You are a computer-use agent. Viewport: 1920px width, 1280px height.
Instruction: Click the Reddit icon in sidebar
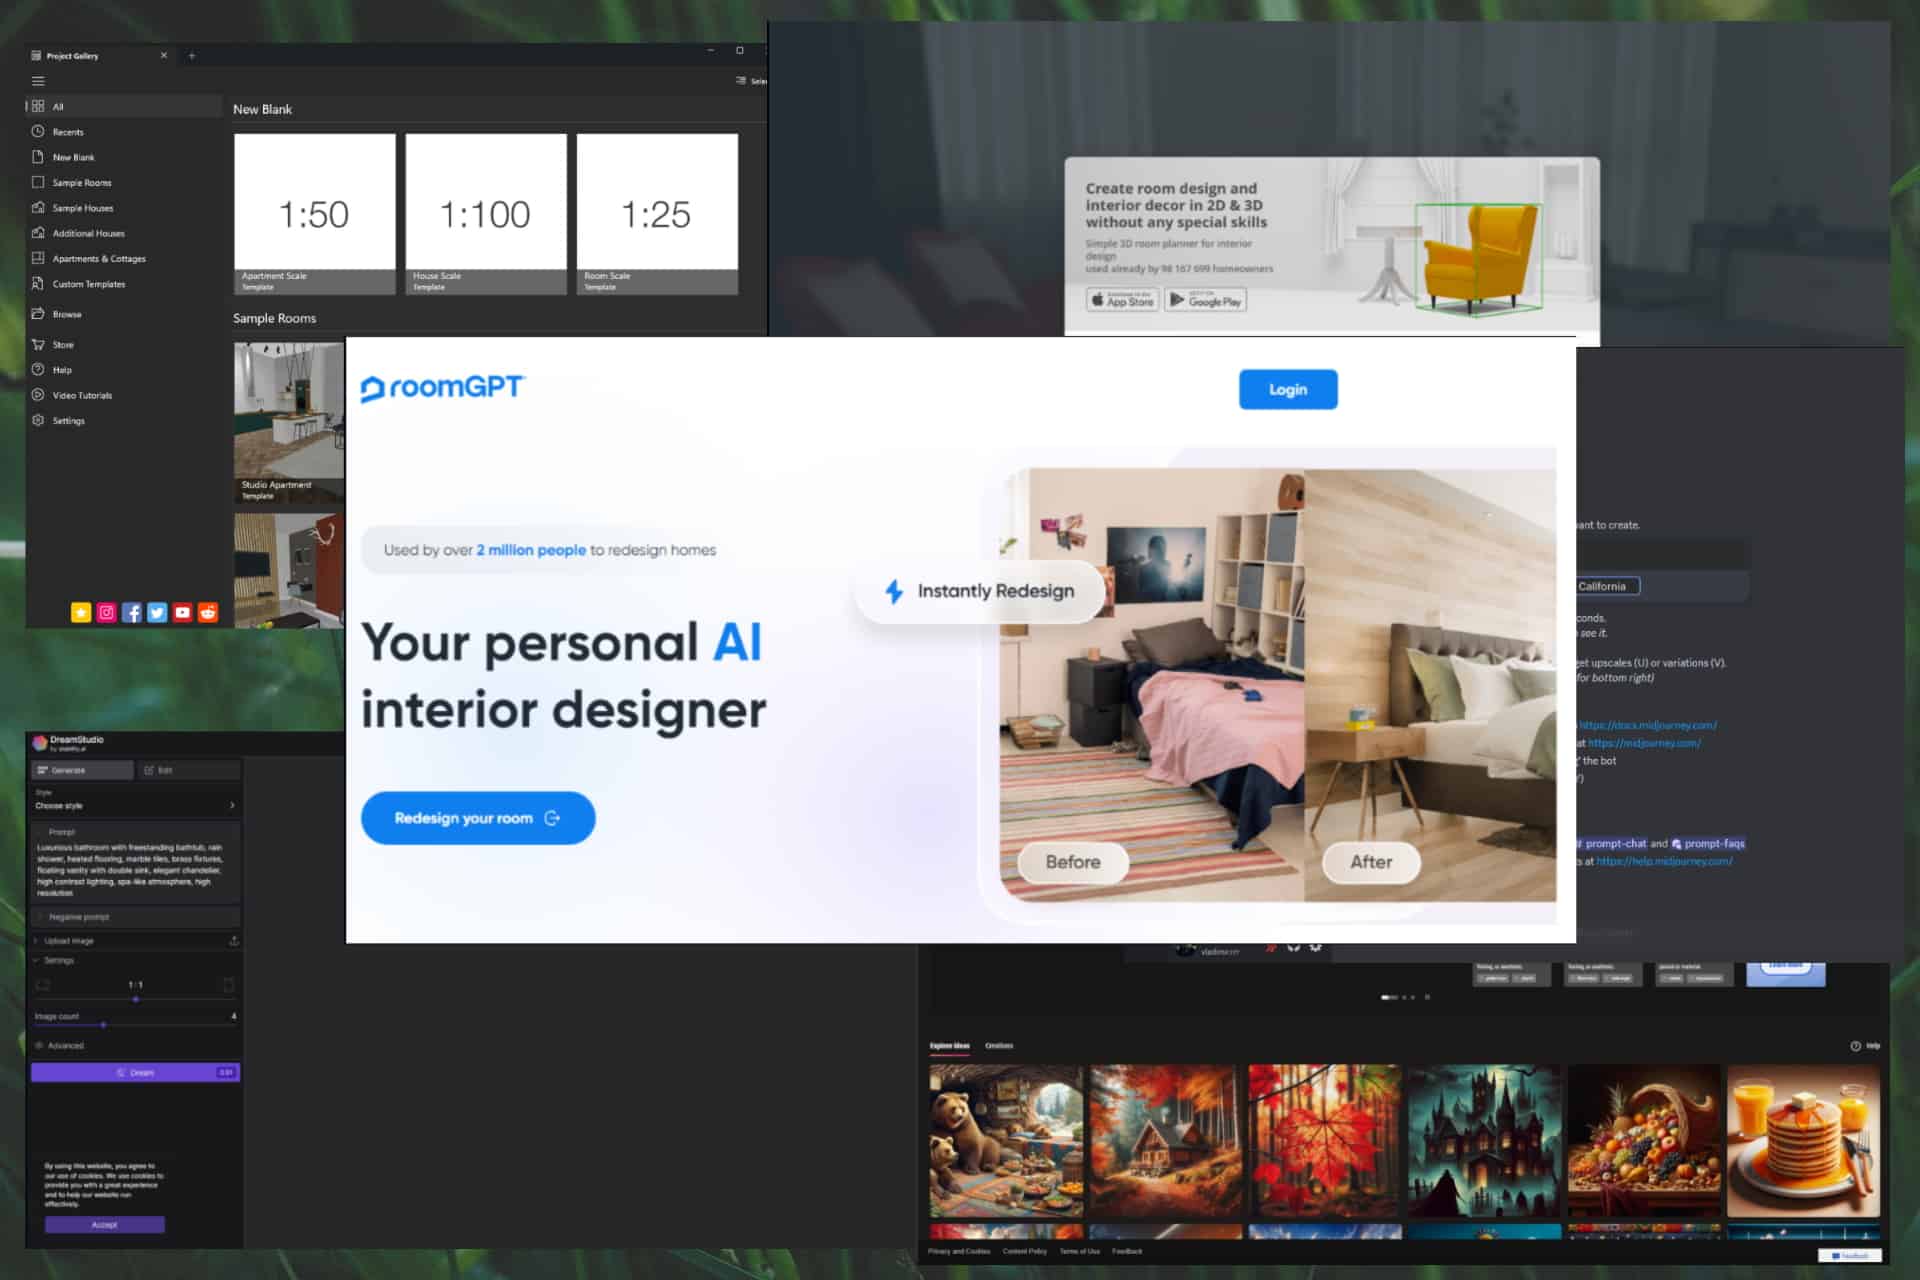(x=209, y=611)
